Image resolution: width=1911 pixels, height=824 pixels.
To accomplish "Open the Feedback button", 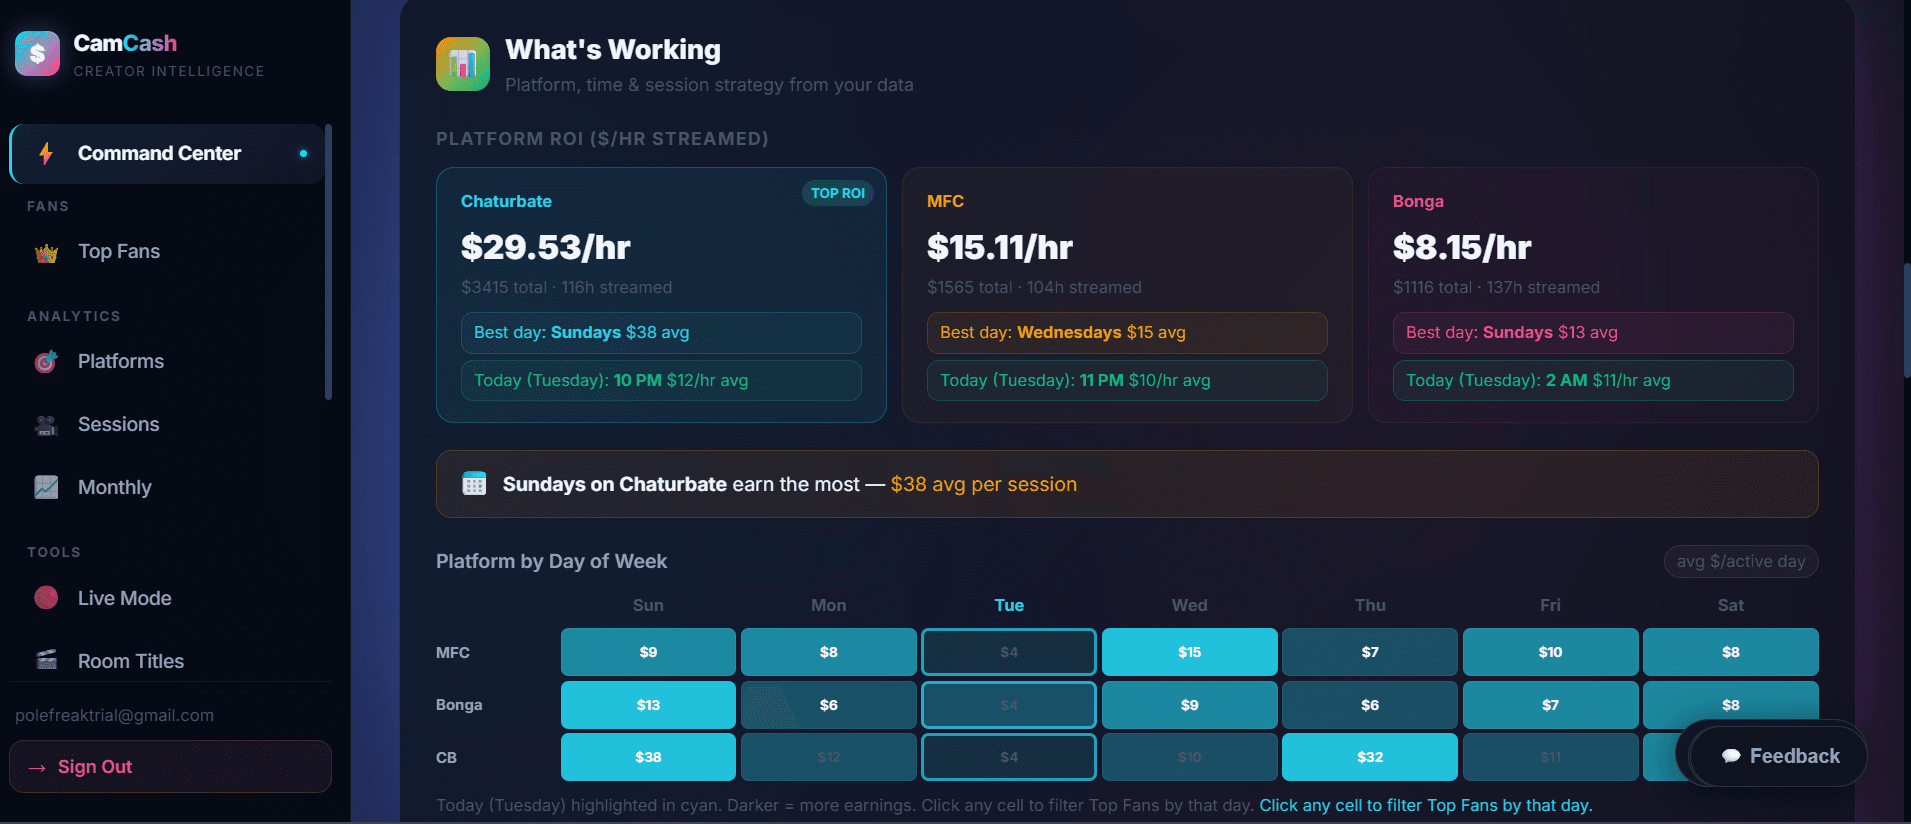I will [x=1778, y=756].
